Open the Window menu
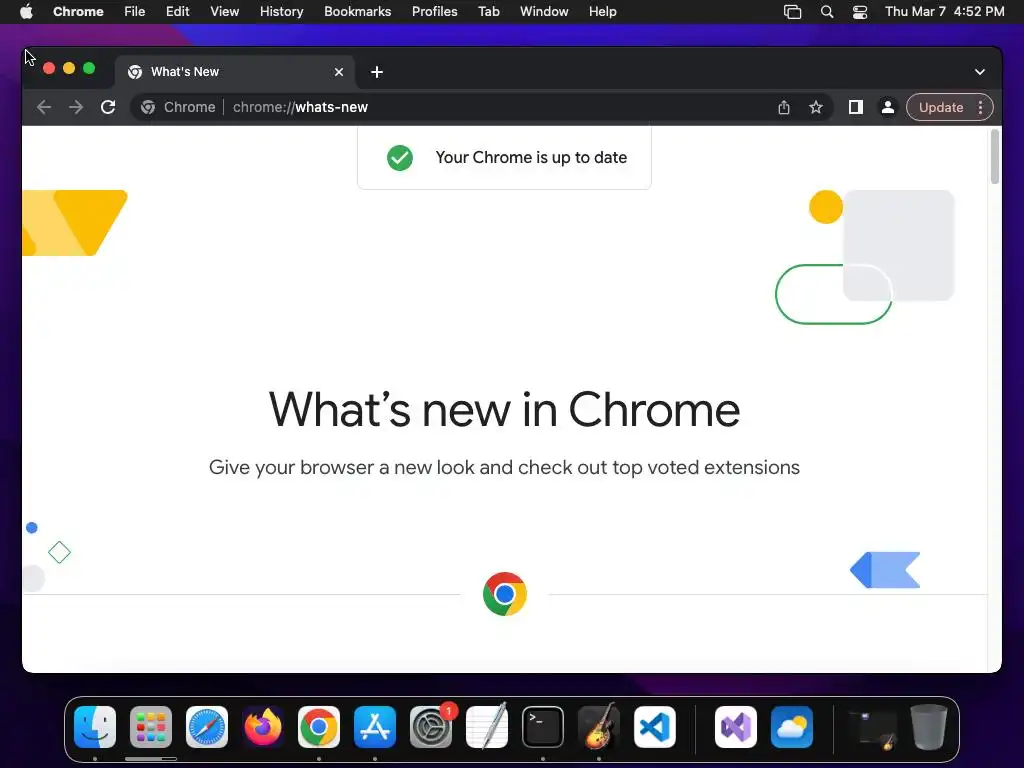The height and width of the screenshot is (768, 1024). 544,12
